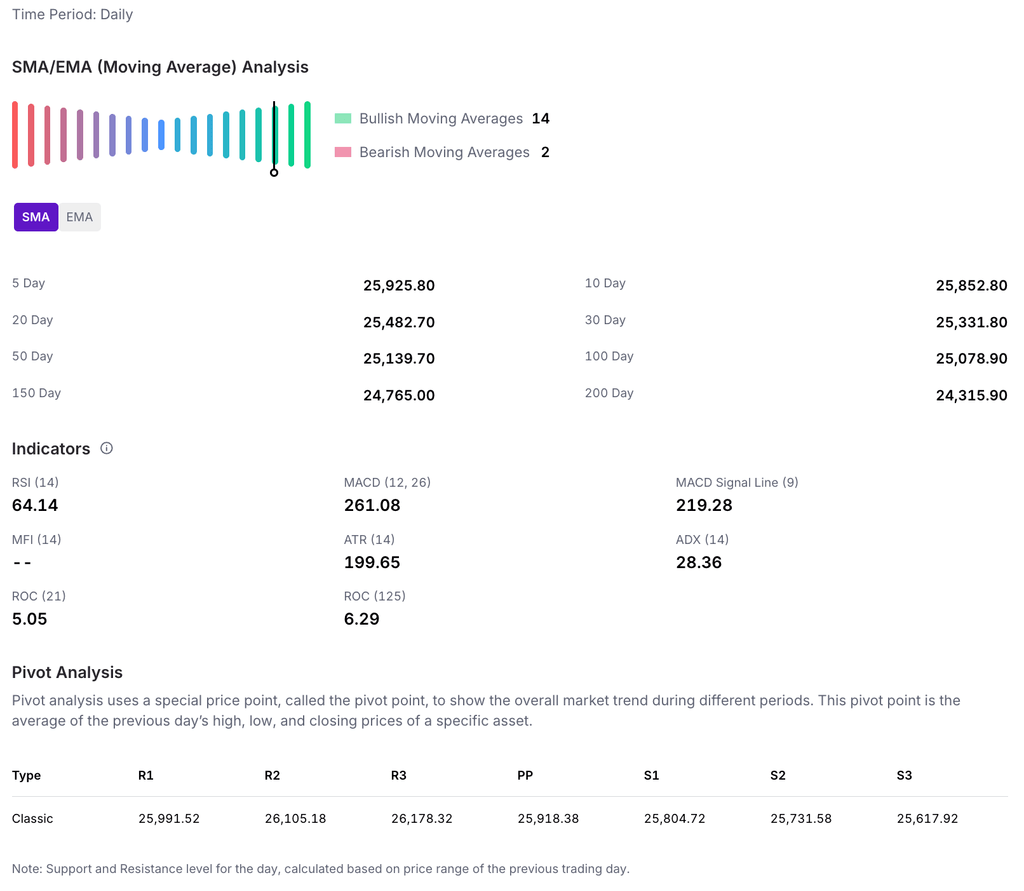Click the green Bullish Moving Averages swatch

coord(343,119)
